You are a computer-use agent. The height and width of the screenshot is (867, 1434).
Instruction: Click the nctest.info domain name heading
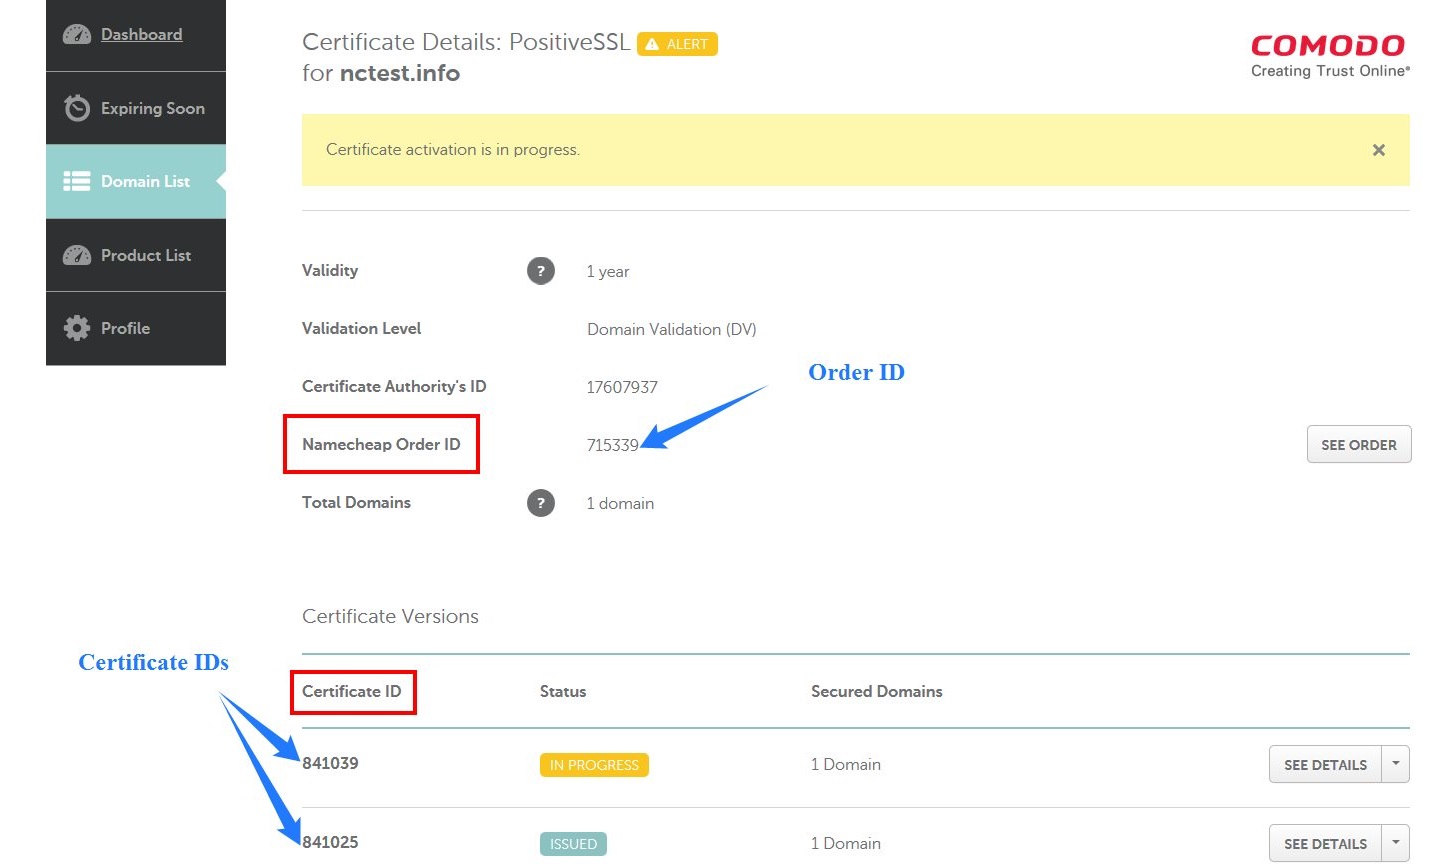tap(400, 73)
